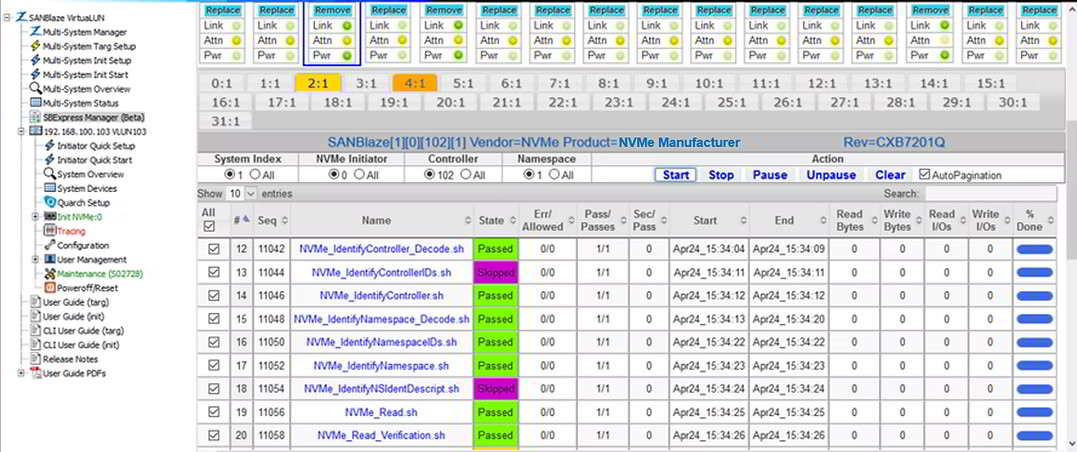The height and width of the screenshot is (452, 1077).
Task: Click Multi-System Init Setup icon
Action: point(36,60)
